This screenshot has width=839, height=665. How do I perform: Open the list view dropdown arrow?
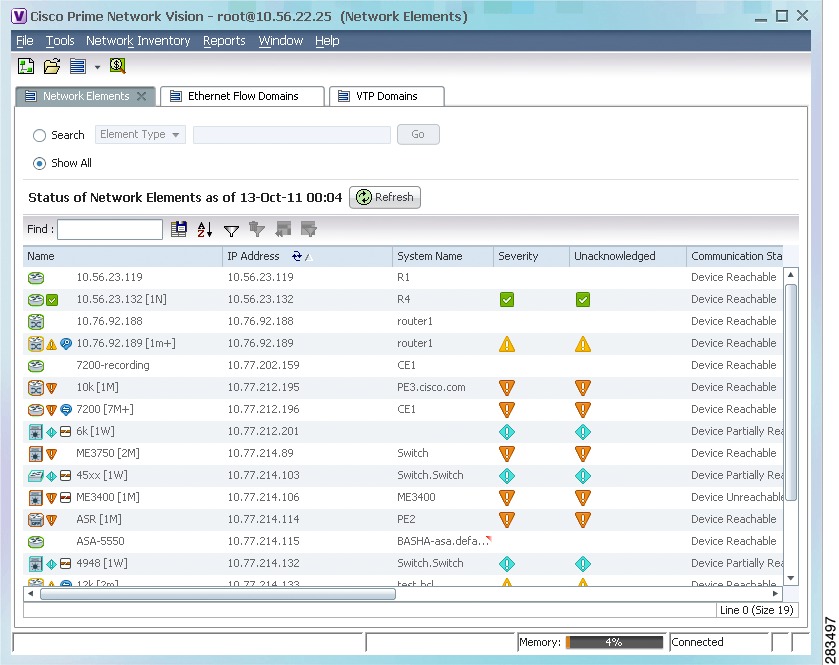tap(97, 67)
